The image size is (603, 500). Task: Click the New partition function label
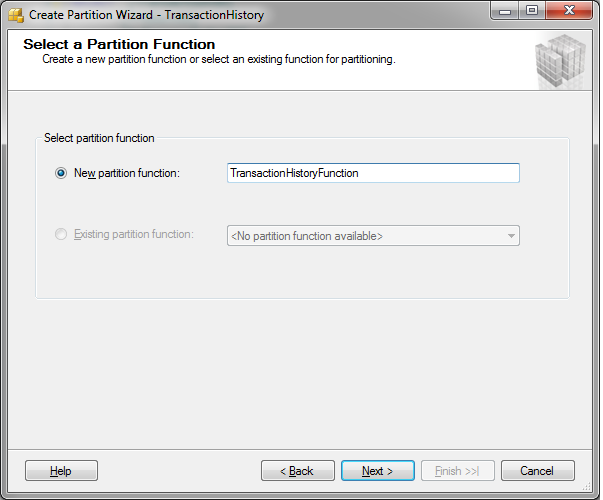pyautogui.click(x=127, y=173)
